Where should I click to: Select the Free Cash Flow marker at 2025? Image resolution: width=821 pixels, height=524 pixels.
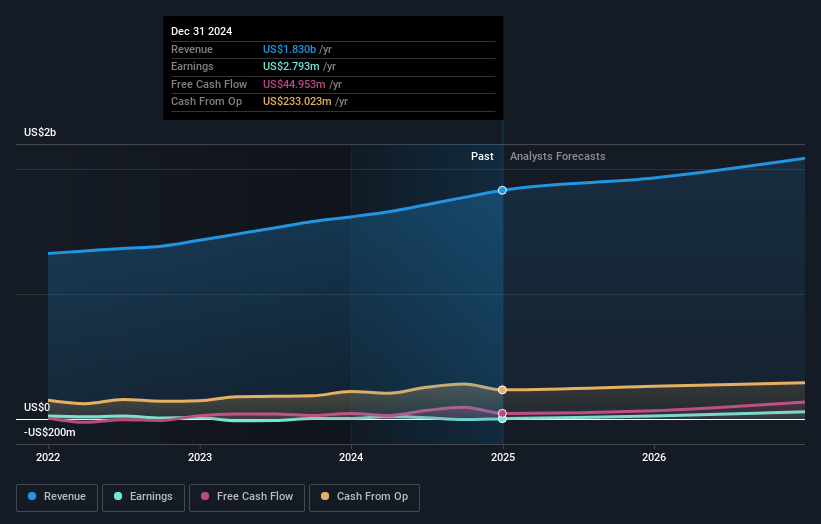click(x=502, y=413)
